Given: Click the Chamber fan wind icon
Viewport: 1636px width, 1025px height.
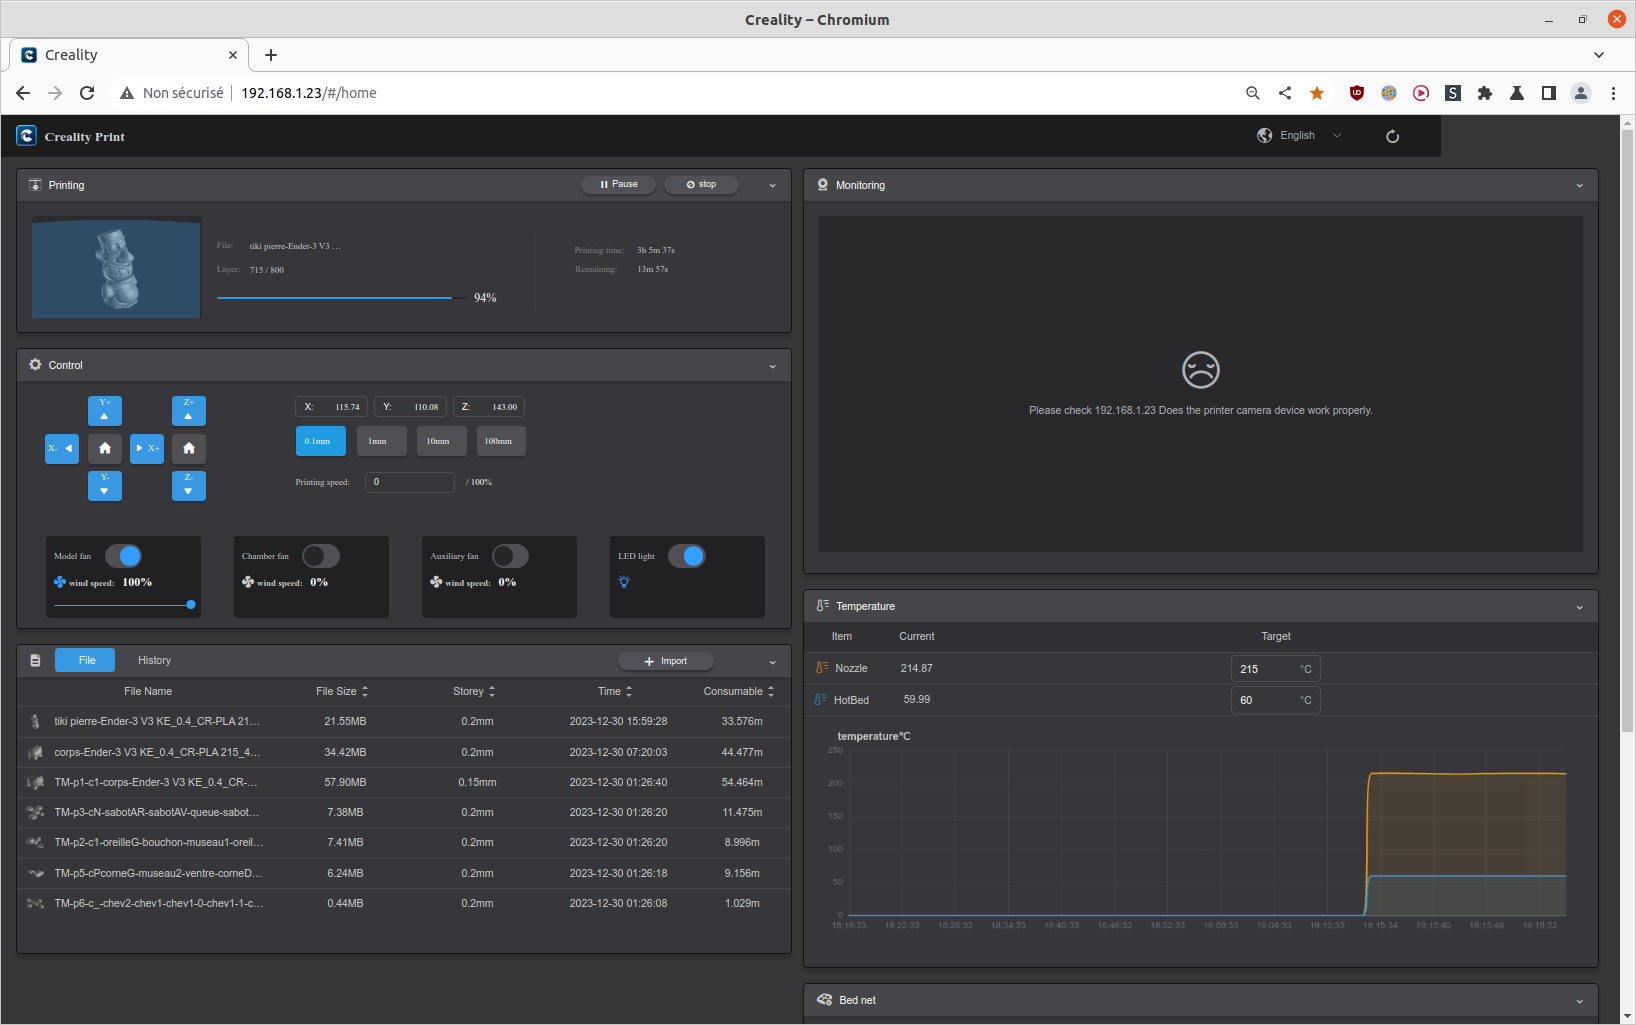Looking at the screenshot, I should [248, 582].
